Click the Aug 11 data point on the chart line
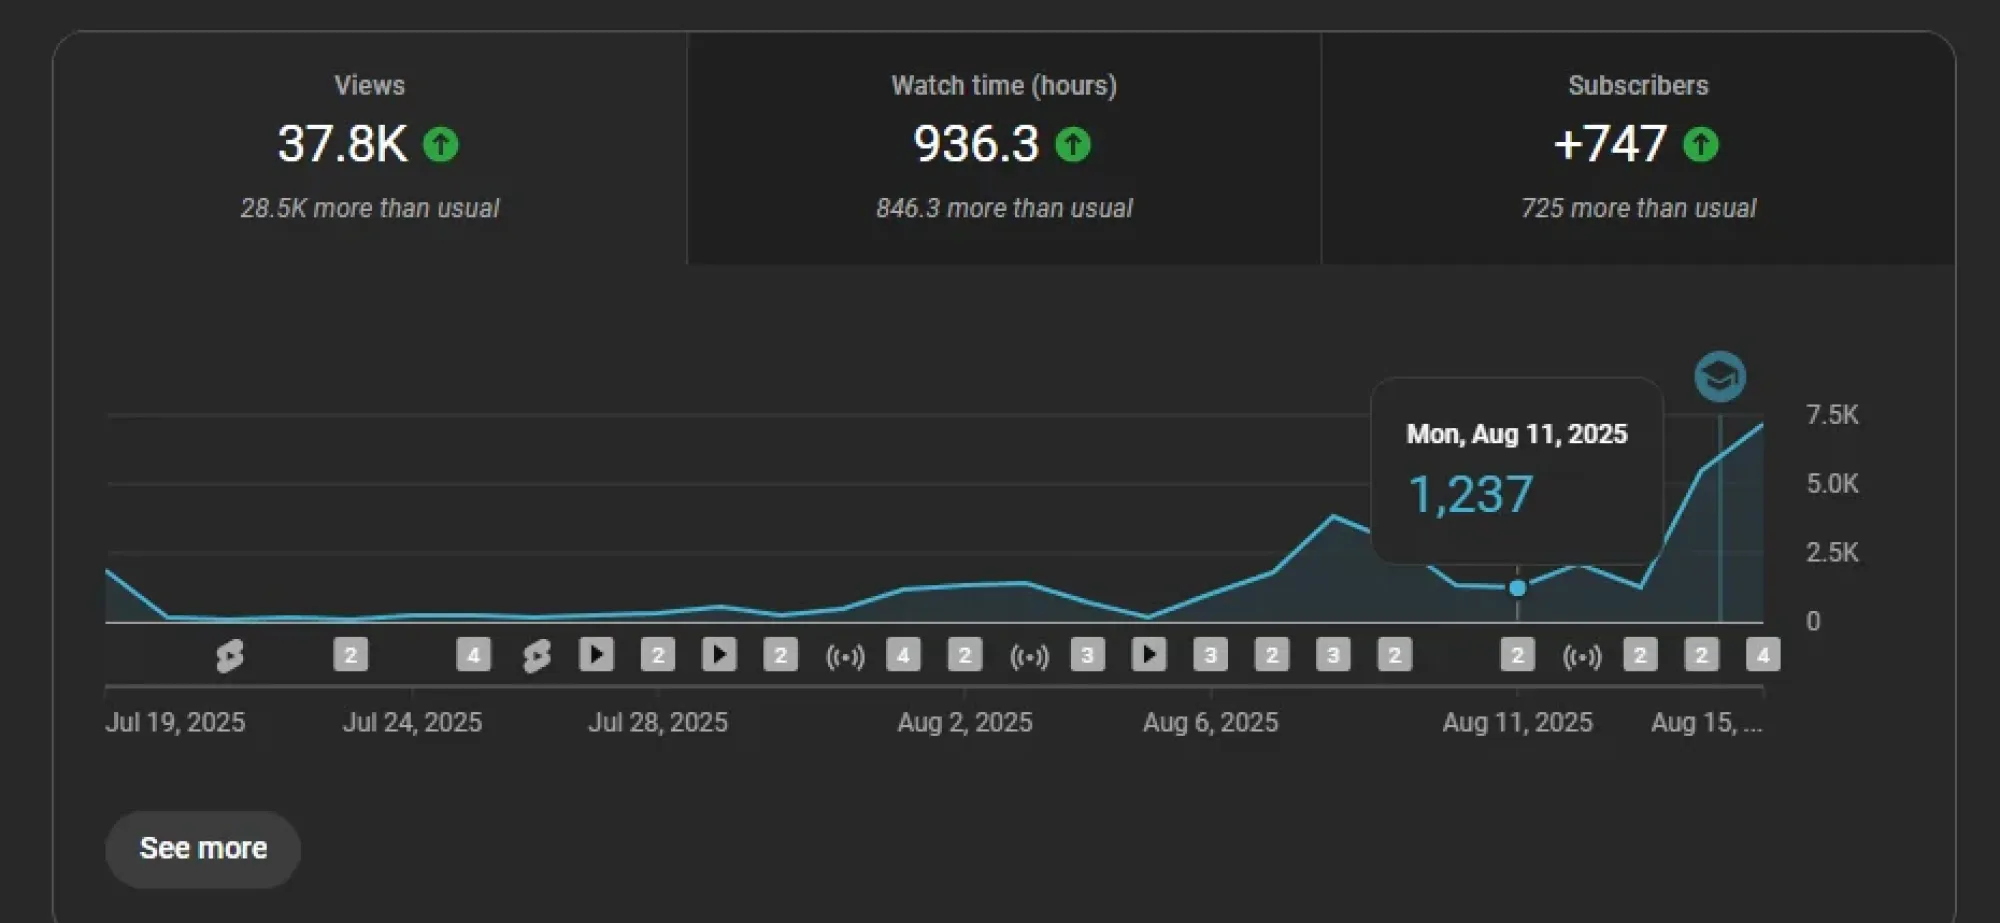The image size is (2000, 923). [1517, 588]
